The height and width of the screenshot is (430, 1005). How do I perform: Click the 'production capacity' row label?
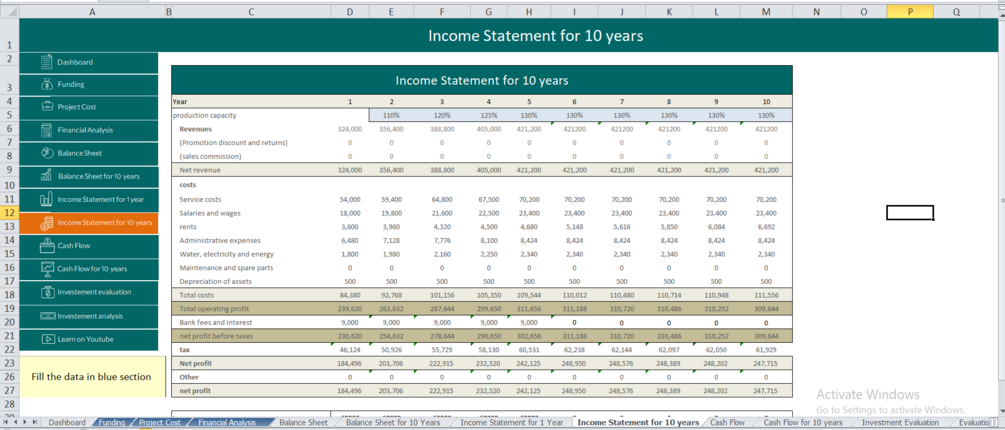pyautogui.click(x=204, y=115)
